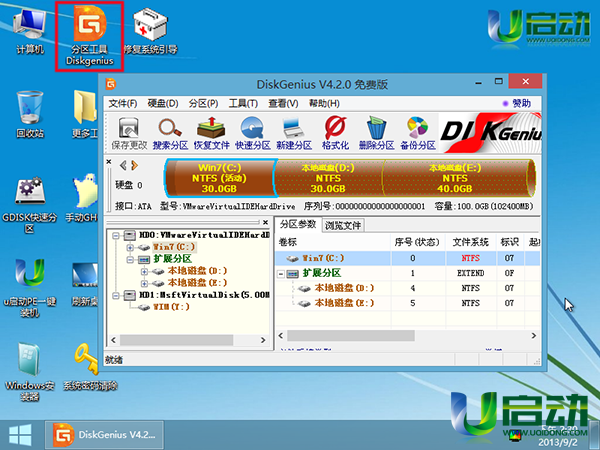This screenshot has width=600, height=450.
Task: Start the 快速分区 quick partition tool
Action: click(253, 134)
